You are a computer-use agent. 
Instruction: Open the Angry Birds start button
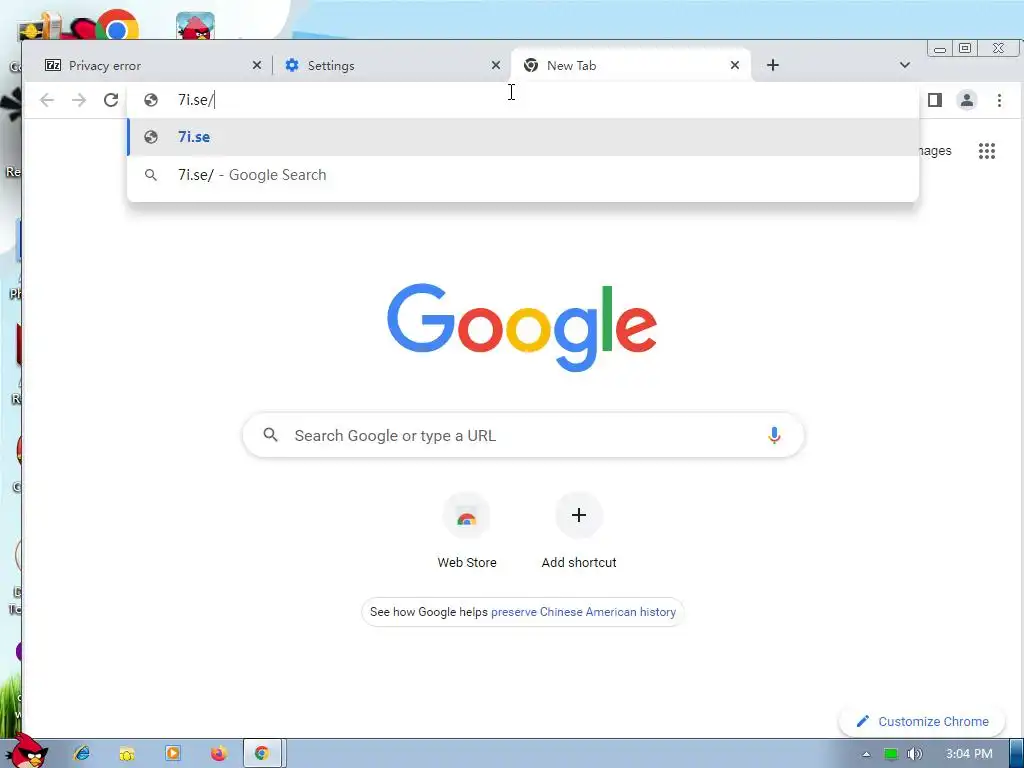click(26, 751)
